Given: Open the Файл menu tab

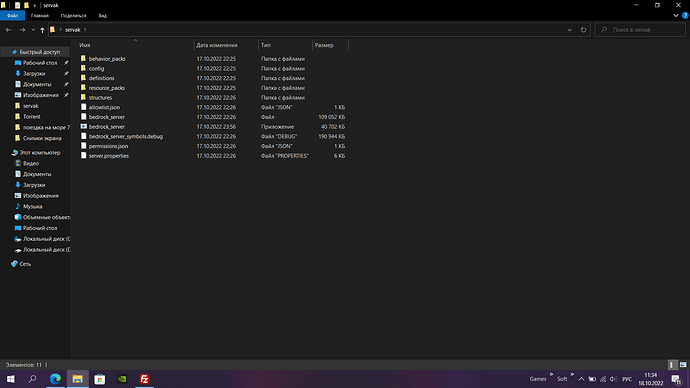Looking at the screenshot, I should (x=12, y=15).
